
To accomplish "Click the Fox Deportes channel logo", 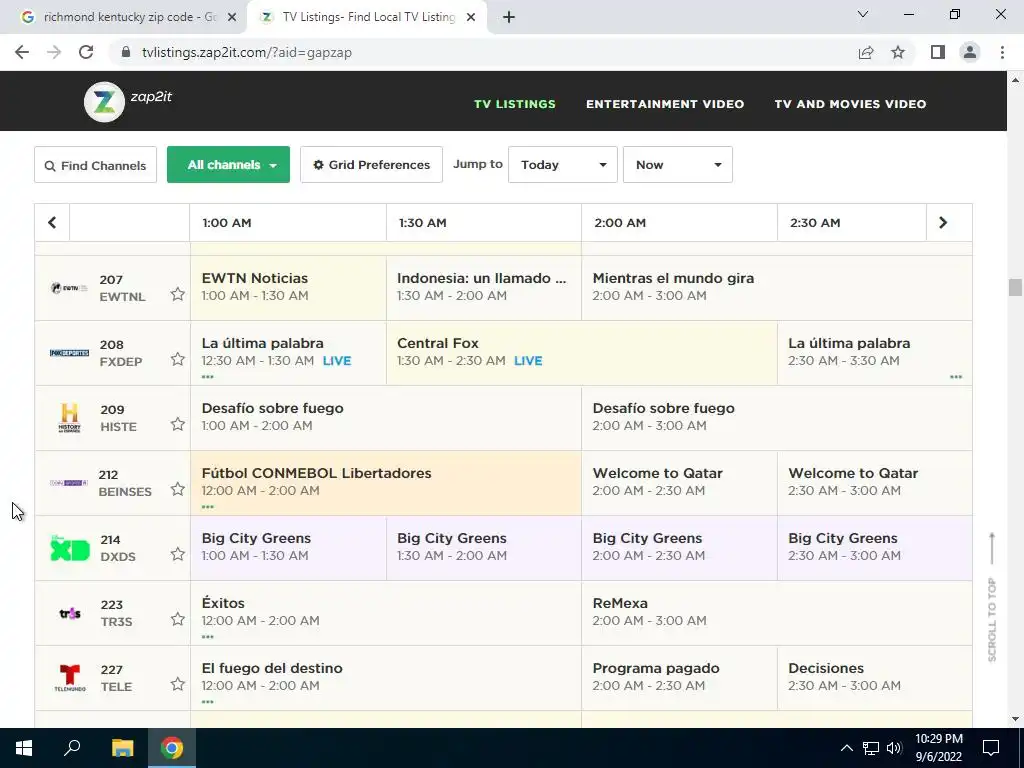I will coord(69,353).
